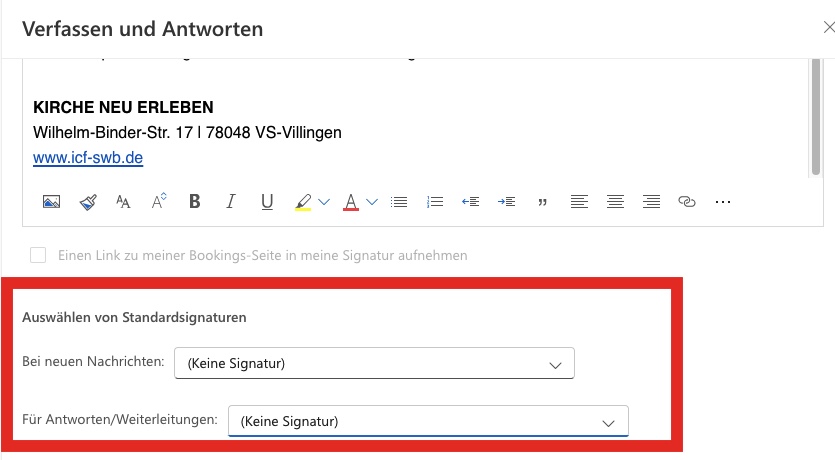Image resolution: width=835 pixels, height=460 pixels.
Task: Create a bulleted list
Action: point(399,202)
